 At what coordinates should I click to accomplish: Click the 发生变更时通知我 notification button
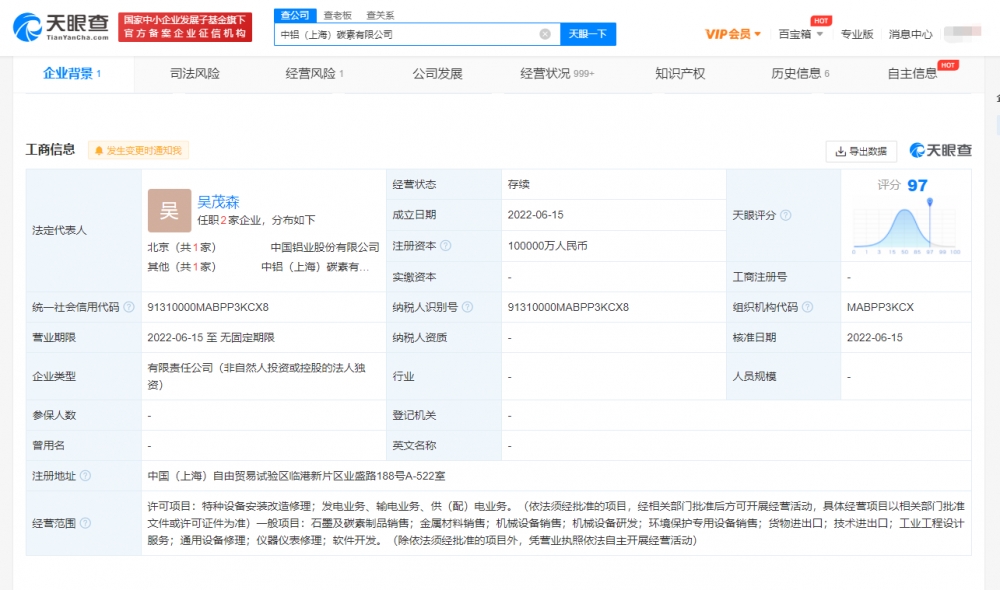[138, 151]
